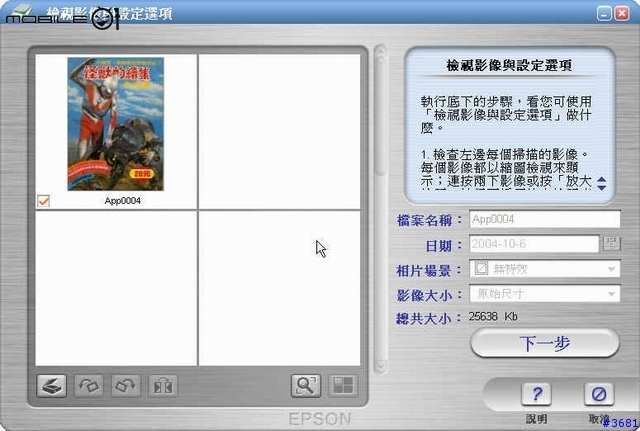Click the 下一步 button

tap(545, 343)
